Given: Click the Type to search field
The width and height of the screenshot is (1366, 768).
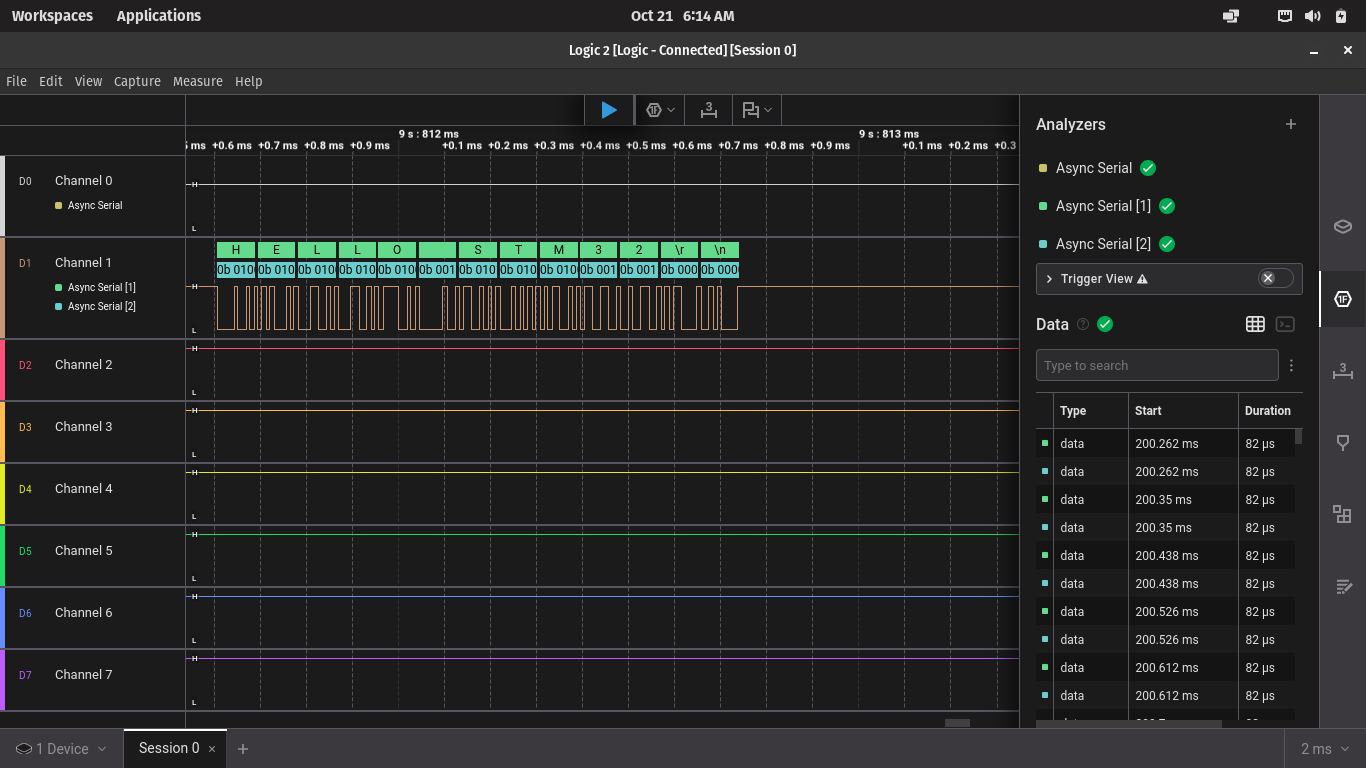Looking at the screenshot, I should coord(1156,365).
